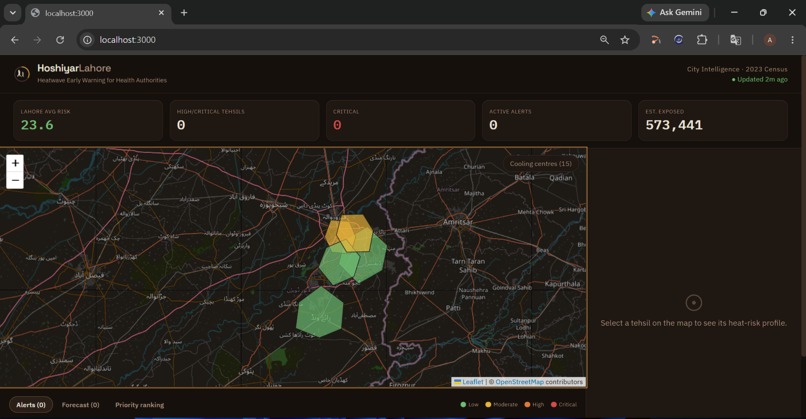Click the High/Critical Tehsils card

pyautogui.click(x=244, y=120)
